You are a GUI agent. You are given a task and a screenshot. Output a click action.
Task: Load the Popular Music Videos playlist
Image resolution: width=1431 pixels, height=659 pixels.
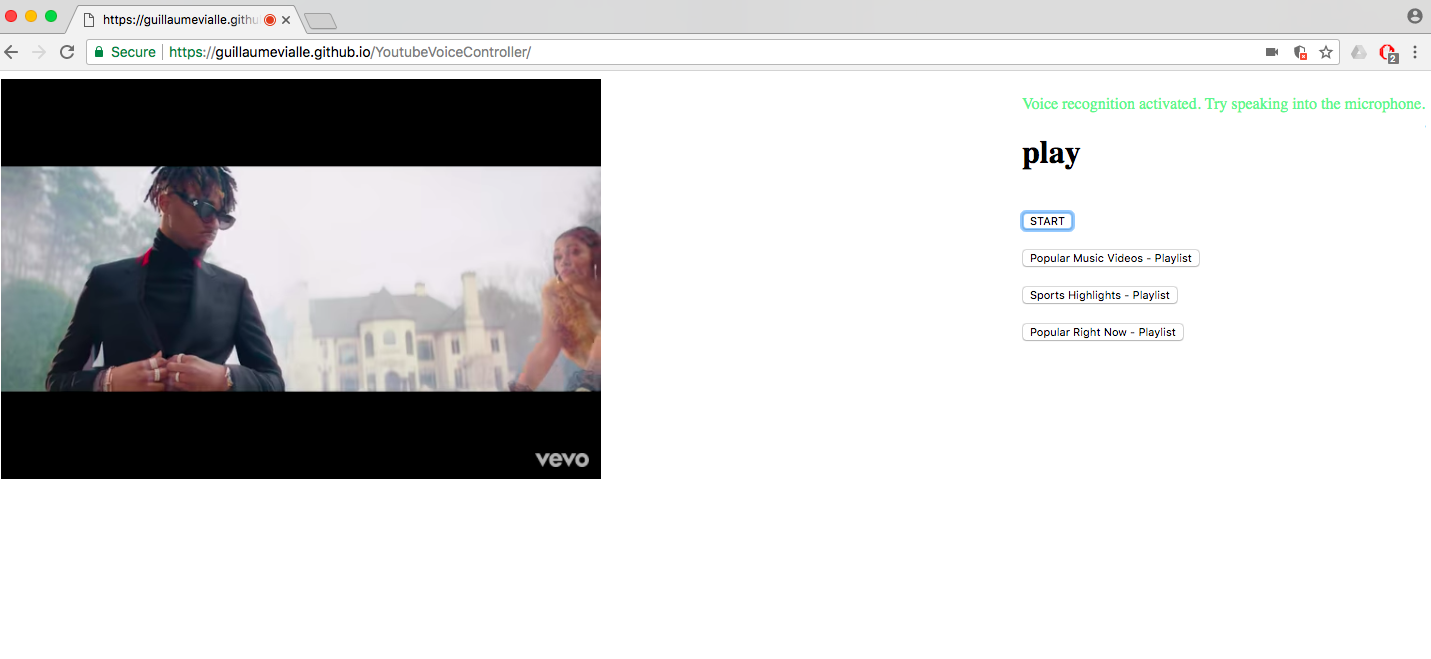(x=1110, y=258)
